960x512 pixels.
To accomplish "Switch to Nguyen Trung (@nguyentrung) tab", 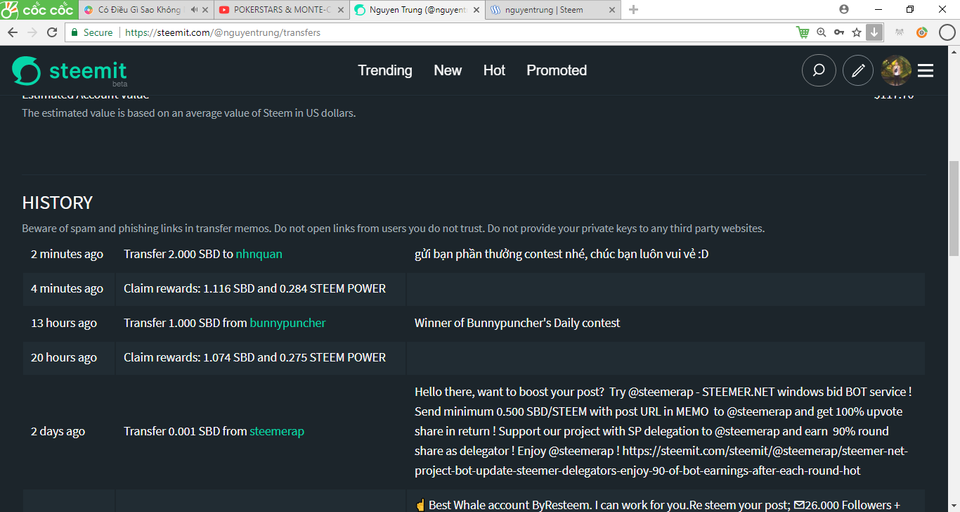I will [x=418, y=10].
